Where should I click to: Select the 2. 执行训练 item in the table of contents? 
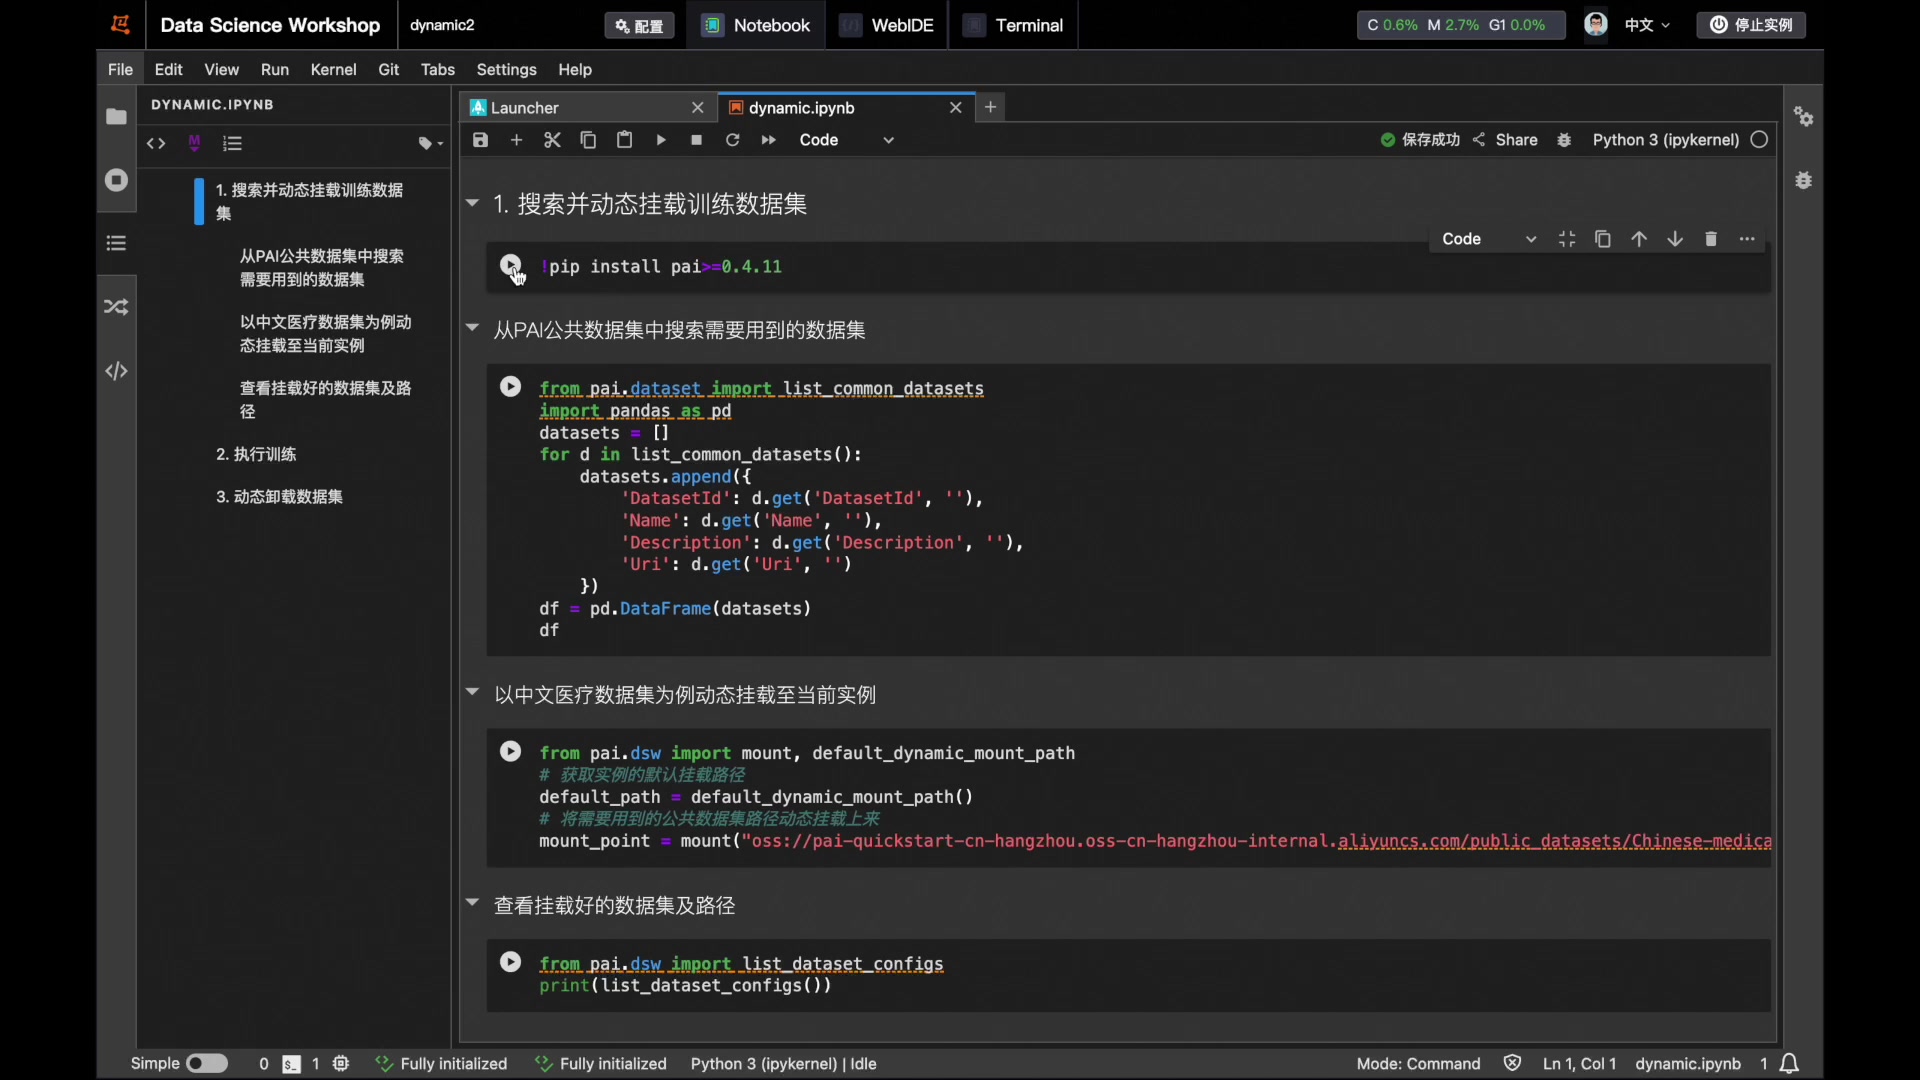point(256,454)
